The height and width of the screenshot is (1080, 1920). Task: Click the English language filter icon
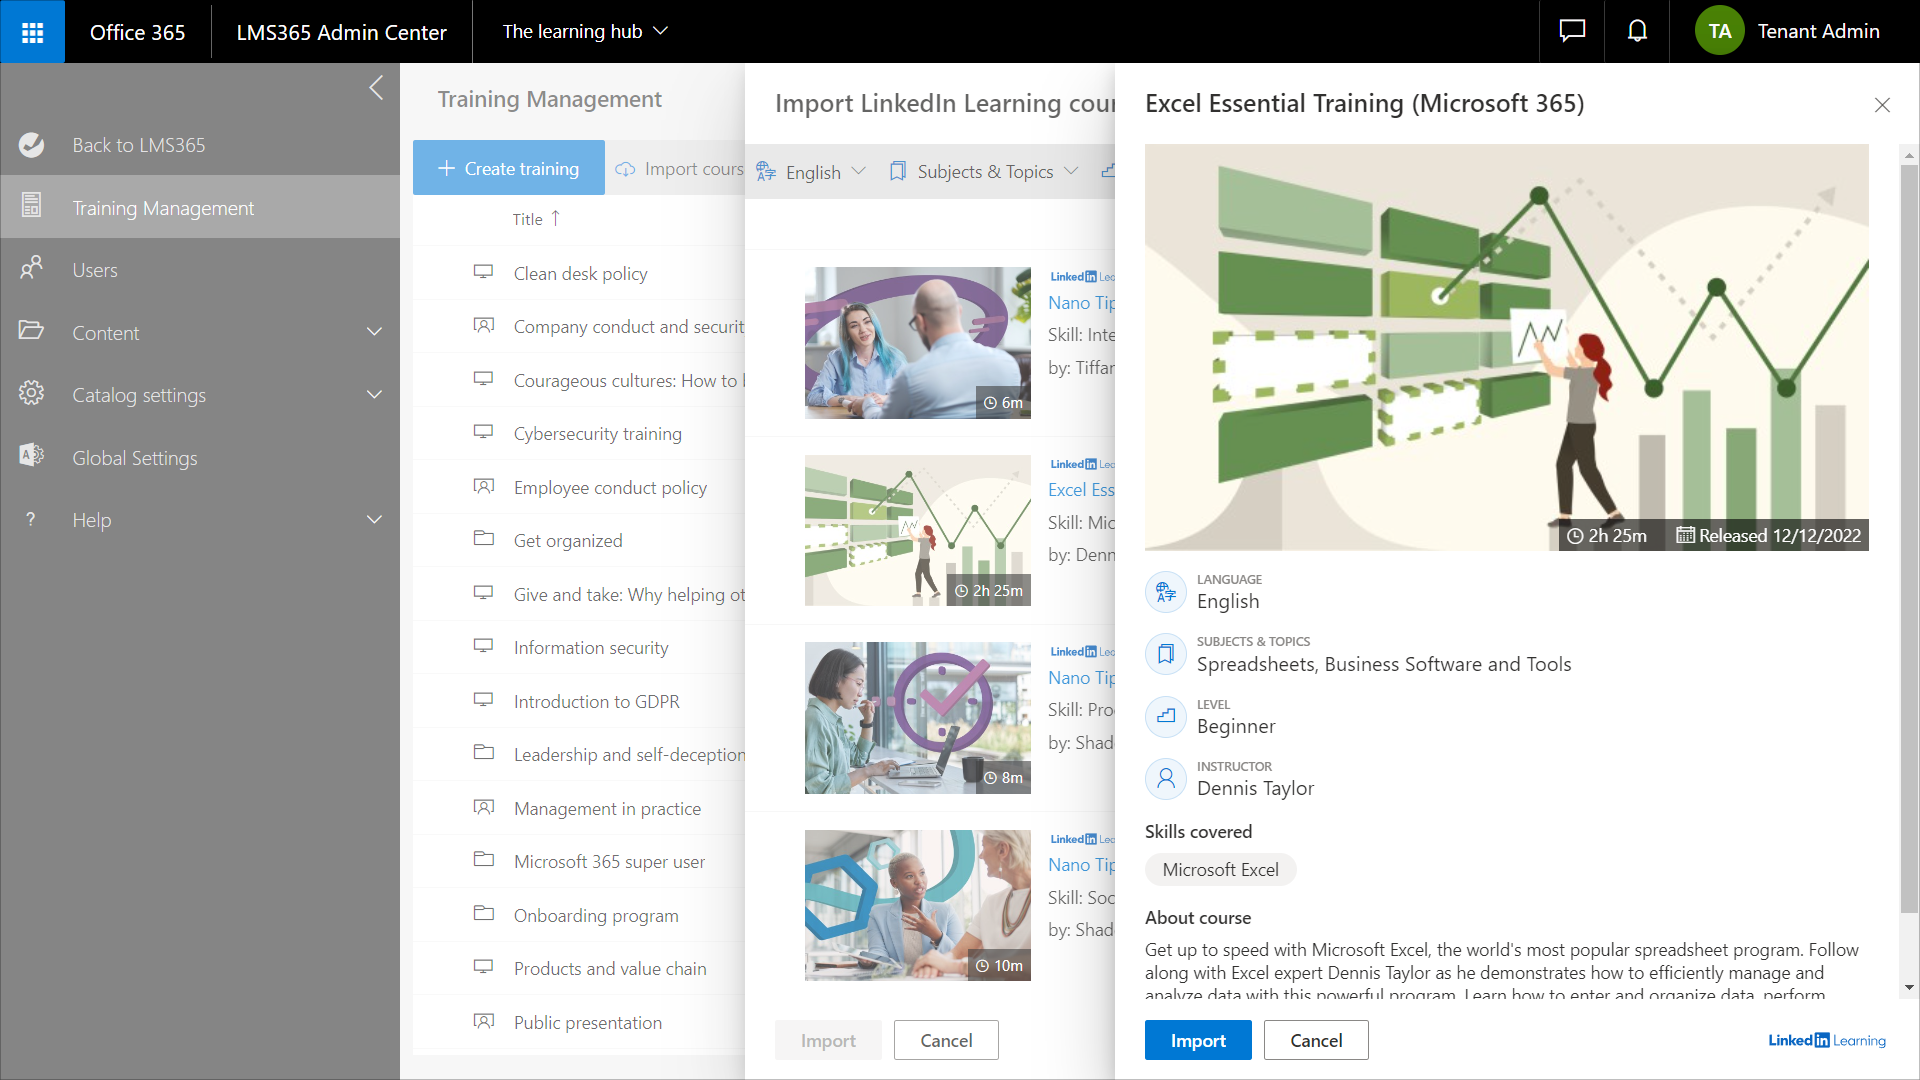click(766, 171)
